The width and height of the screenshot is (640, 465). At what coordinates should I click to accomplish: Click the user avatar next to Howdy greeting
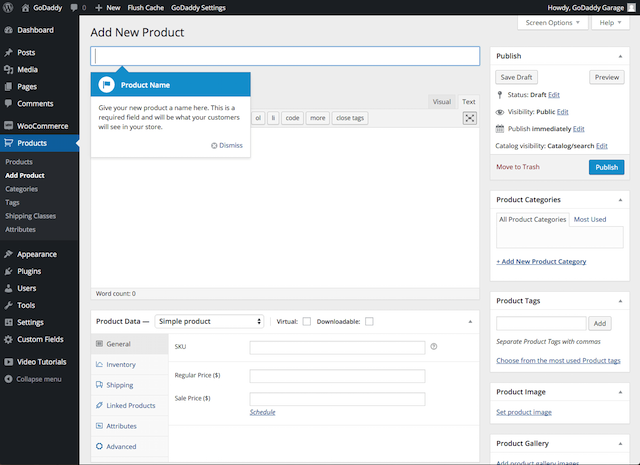(x=631, y=7)
